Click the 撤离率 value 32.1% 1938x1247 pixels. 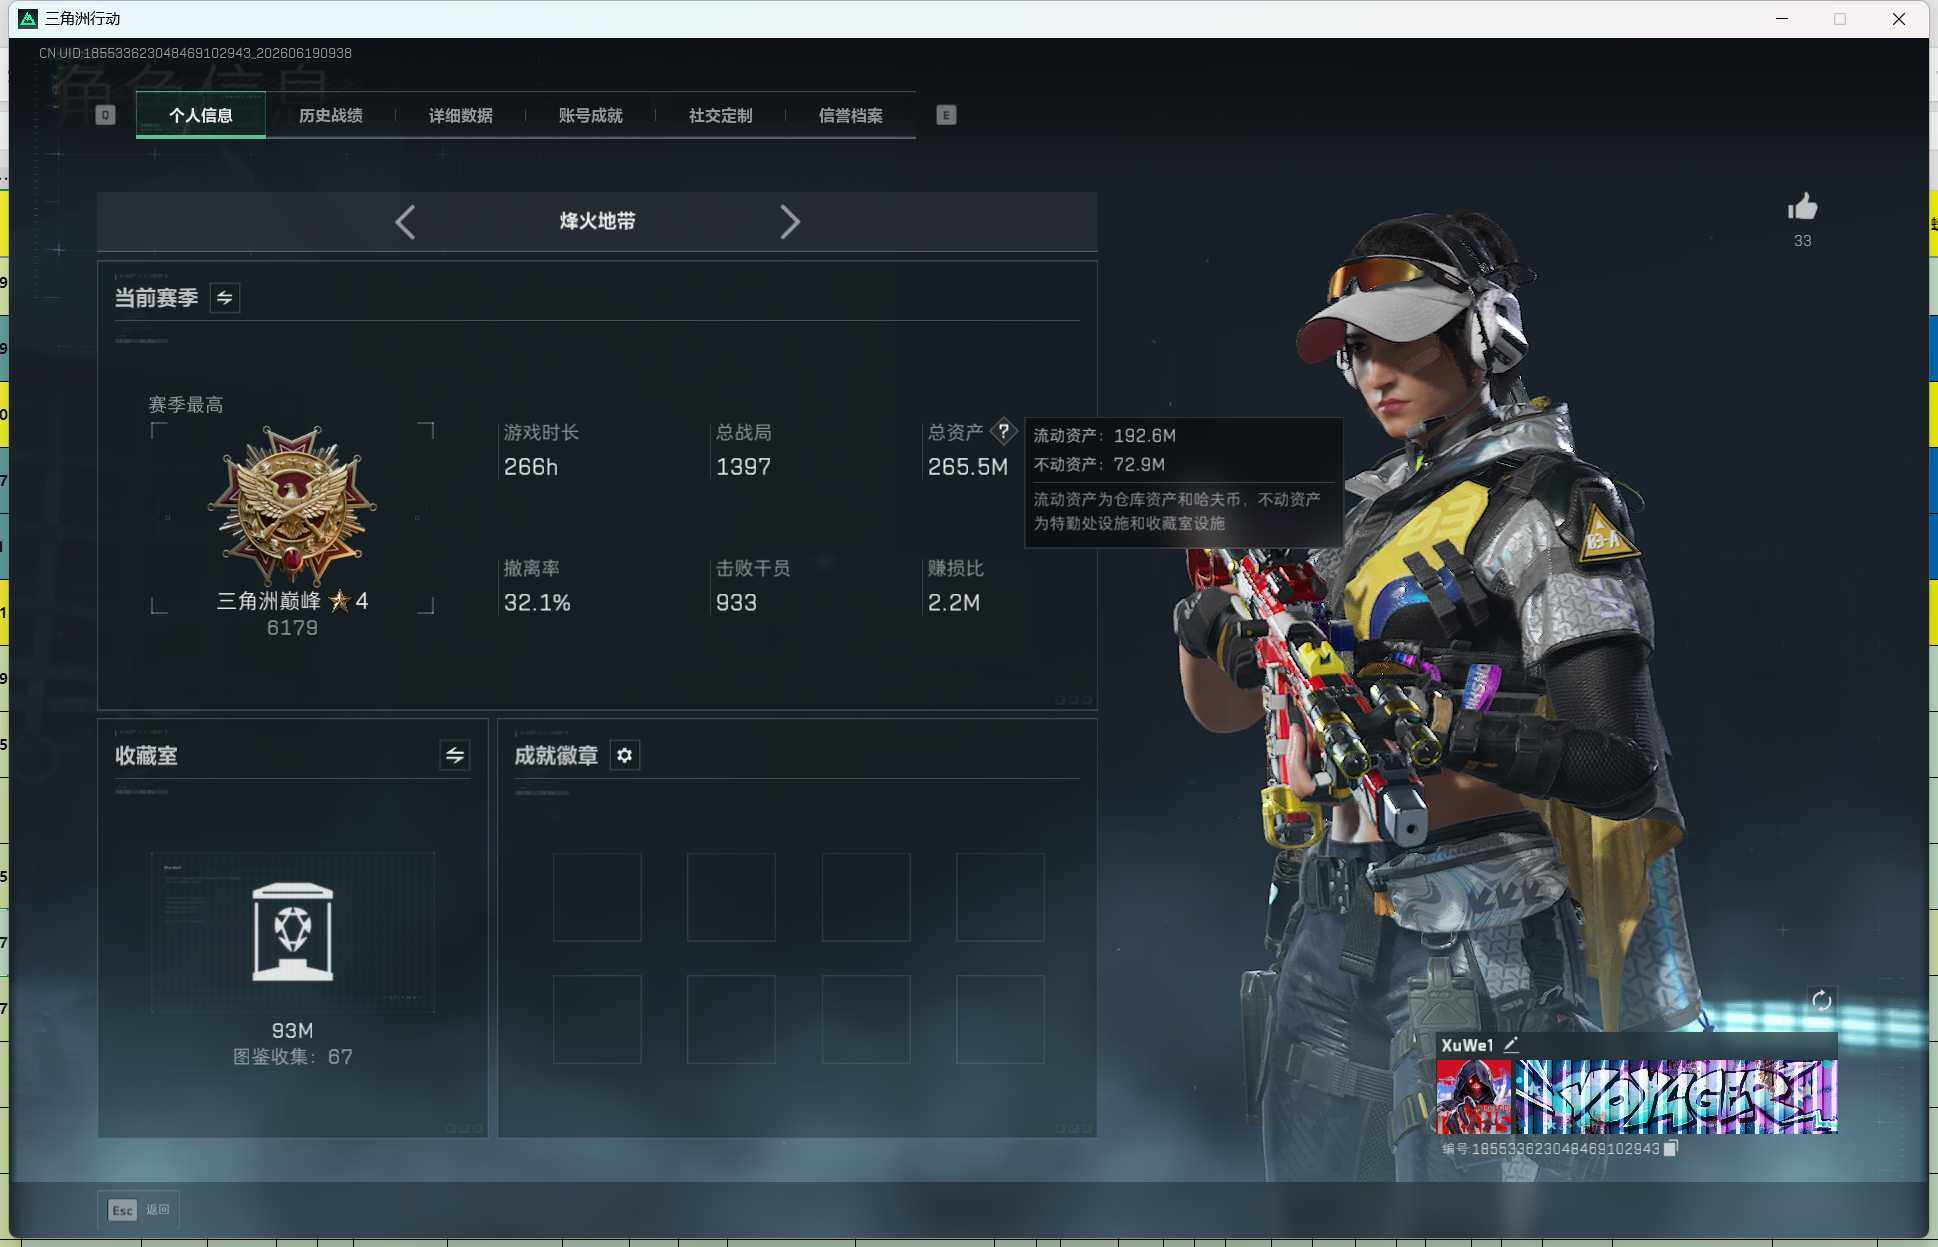pos(537,603)
